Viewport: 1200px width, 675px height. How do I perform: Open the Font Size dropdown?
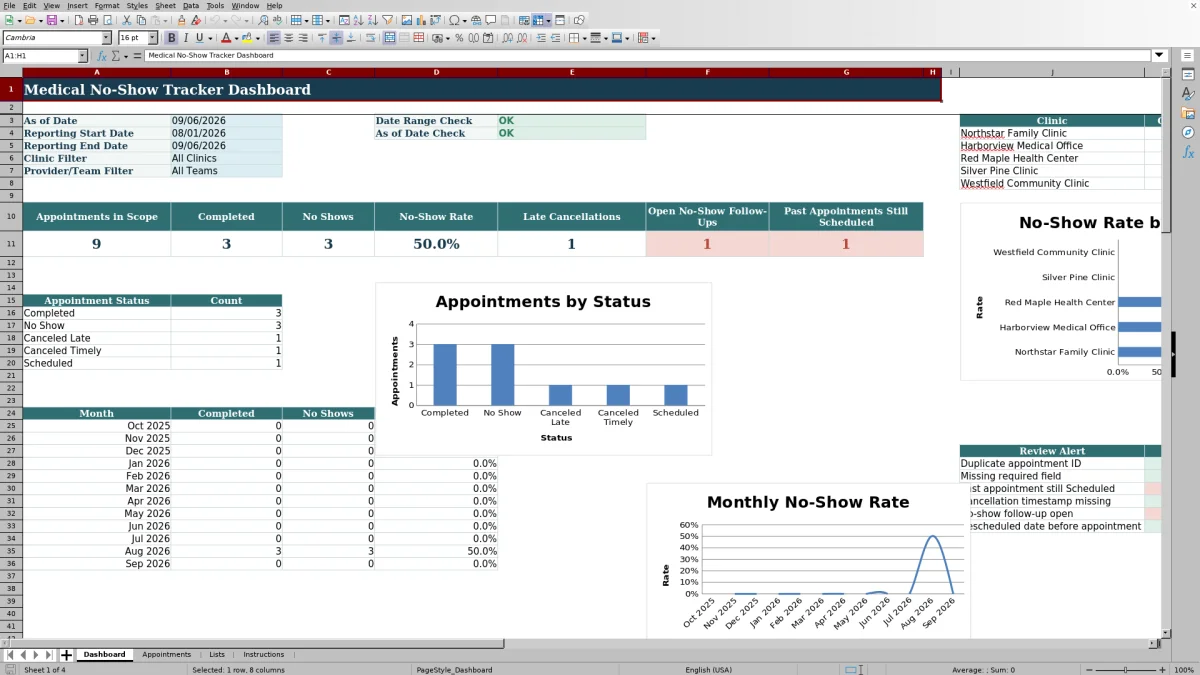pos(152,38)
